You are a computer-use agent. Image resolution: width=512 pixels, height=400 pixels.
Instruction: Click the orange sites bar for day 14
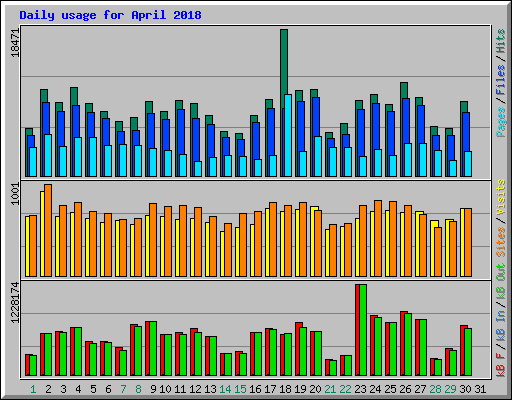pyautogui.click(x=228, y=250)
